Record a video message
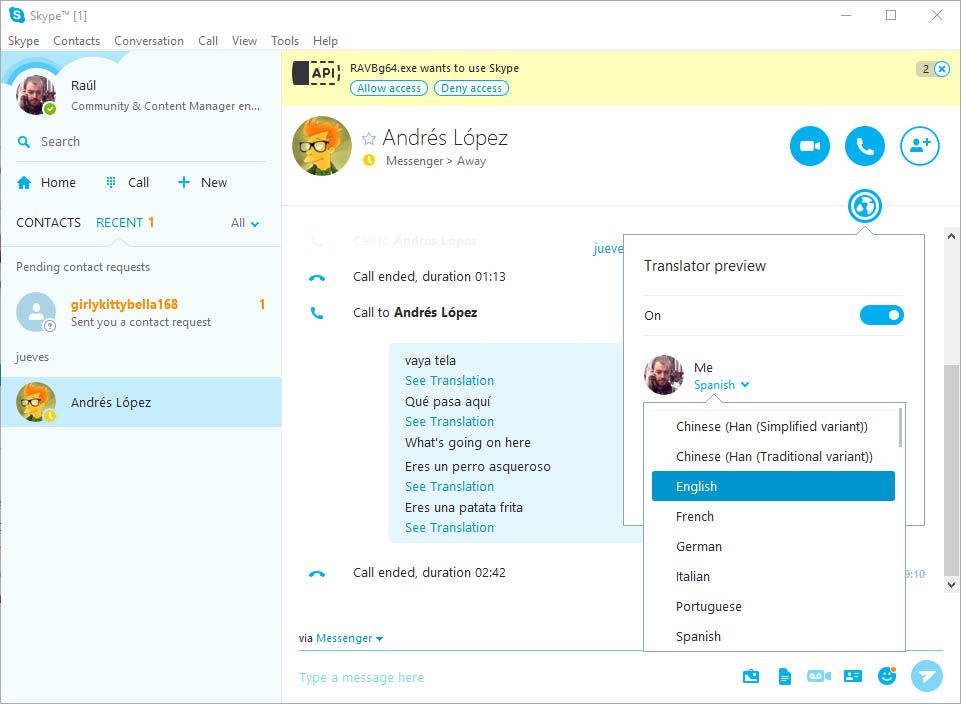The image size is (961, 704). (x=819, y=676)
